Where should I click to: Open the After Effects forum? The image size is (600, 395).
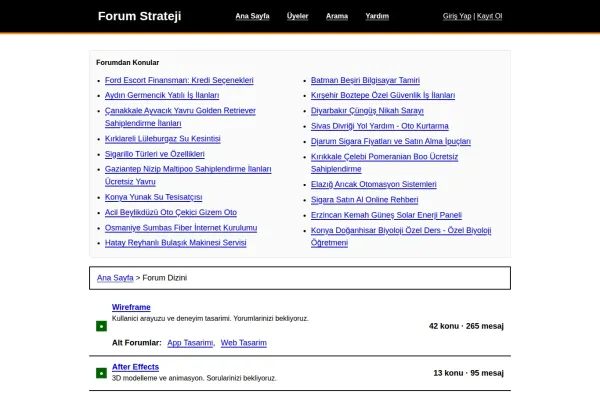(x=135, y=367)
